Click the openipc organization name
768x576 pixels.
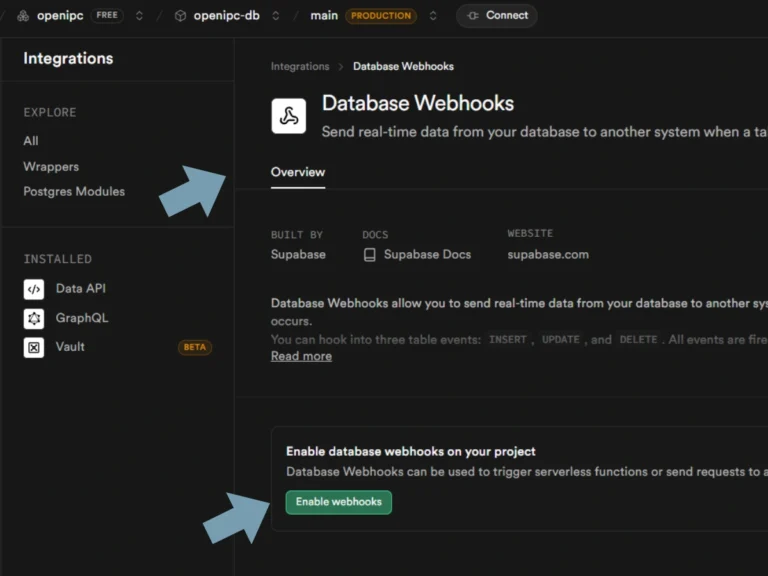60,16
